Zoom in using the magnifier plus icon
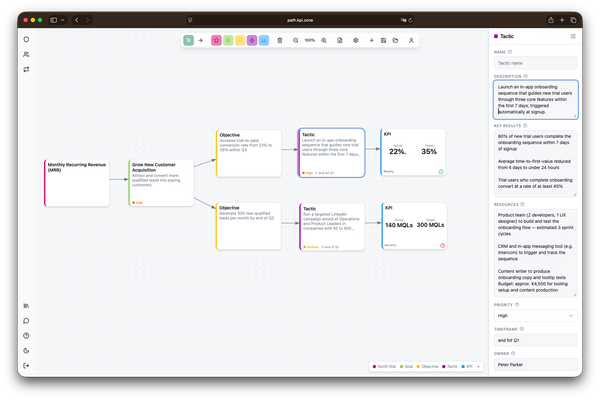 pos(325,40)
